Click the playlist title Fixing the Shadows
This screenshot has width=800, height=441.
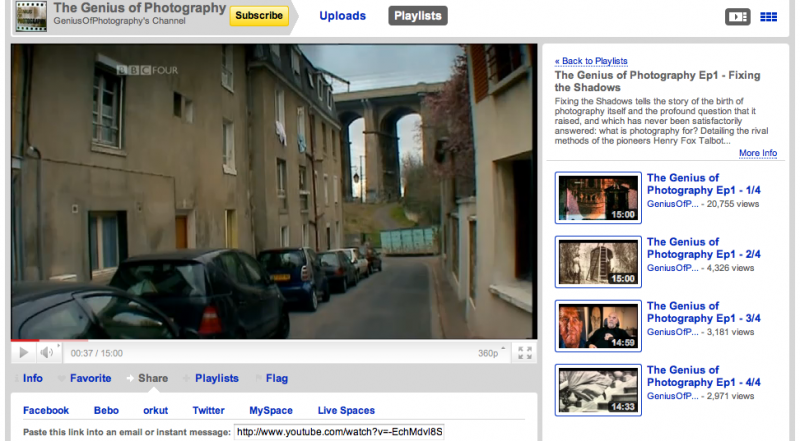point(657,81)
